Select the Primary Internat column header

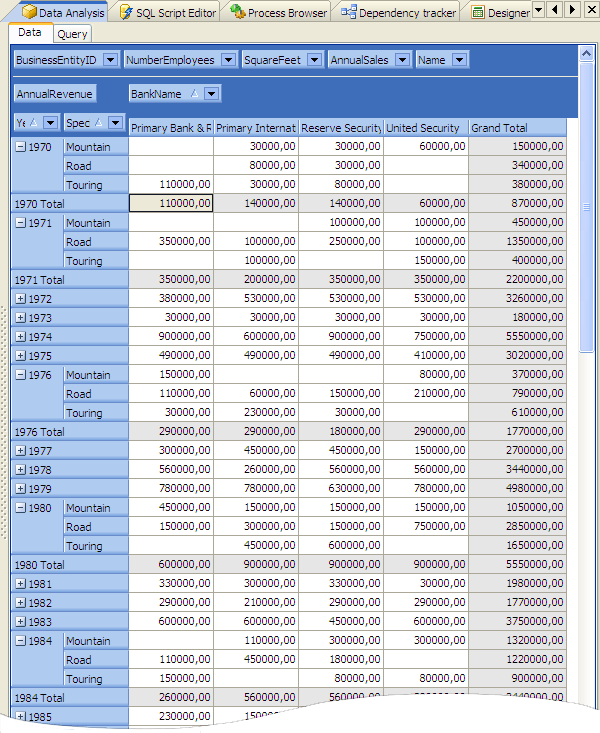click(x=256, y=128)
